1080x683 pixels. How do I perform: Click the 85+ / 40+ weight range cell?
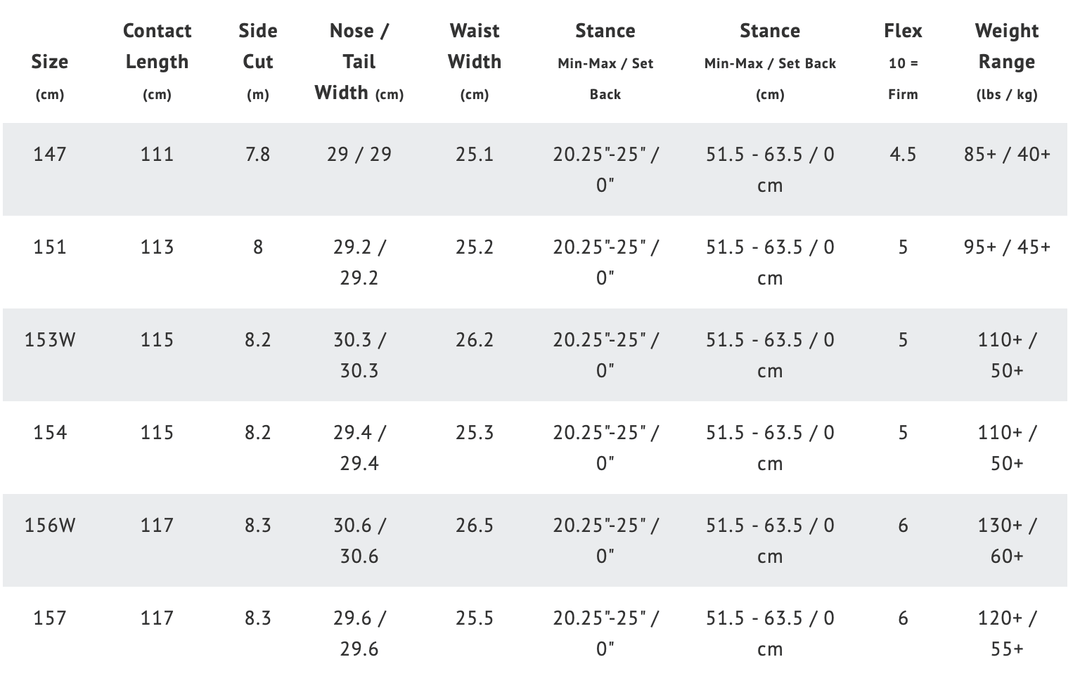[x=1006, y=154]
